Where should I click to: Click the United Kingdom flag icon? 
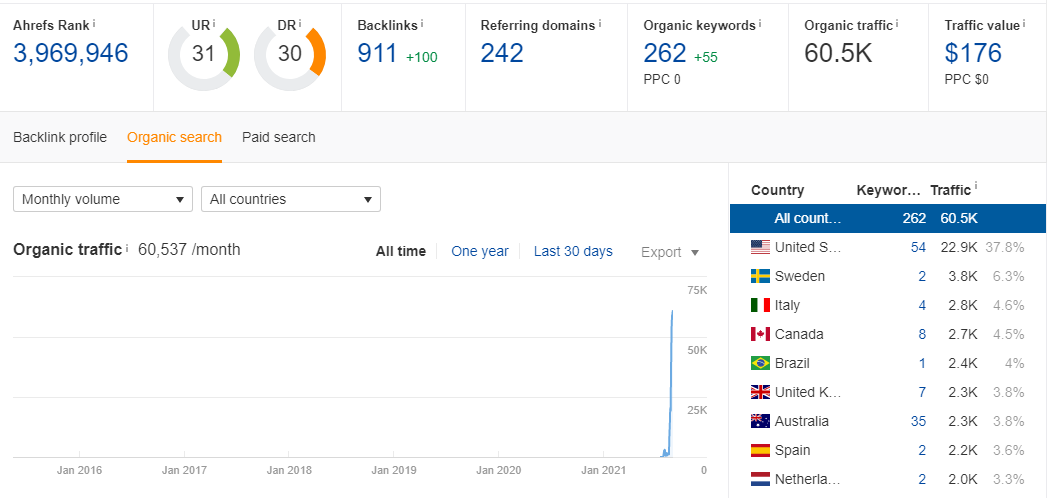(761, 392)
